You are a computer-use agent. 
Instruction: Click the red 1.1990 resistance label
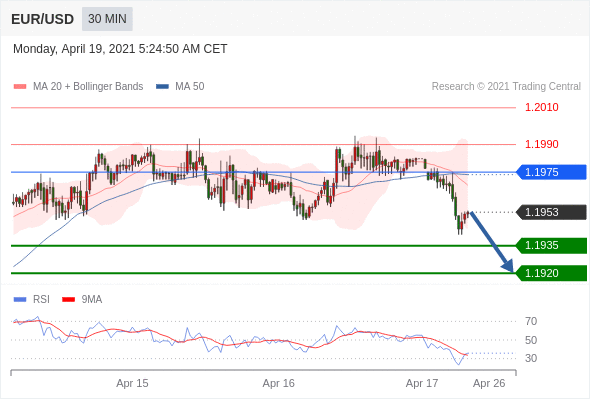click(542, 144)
